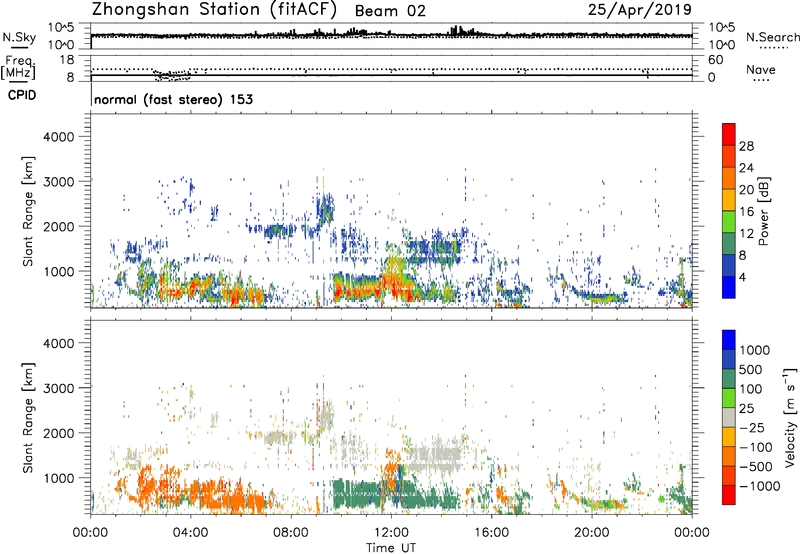The image size is (800, 554).
Task: Click the '18' frequency axis tick
Action: pos(67,60)
